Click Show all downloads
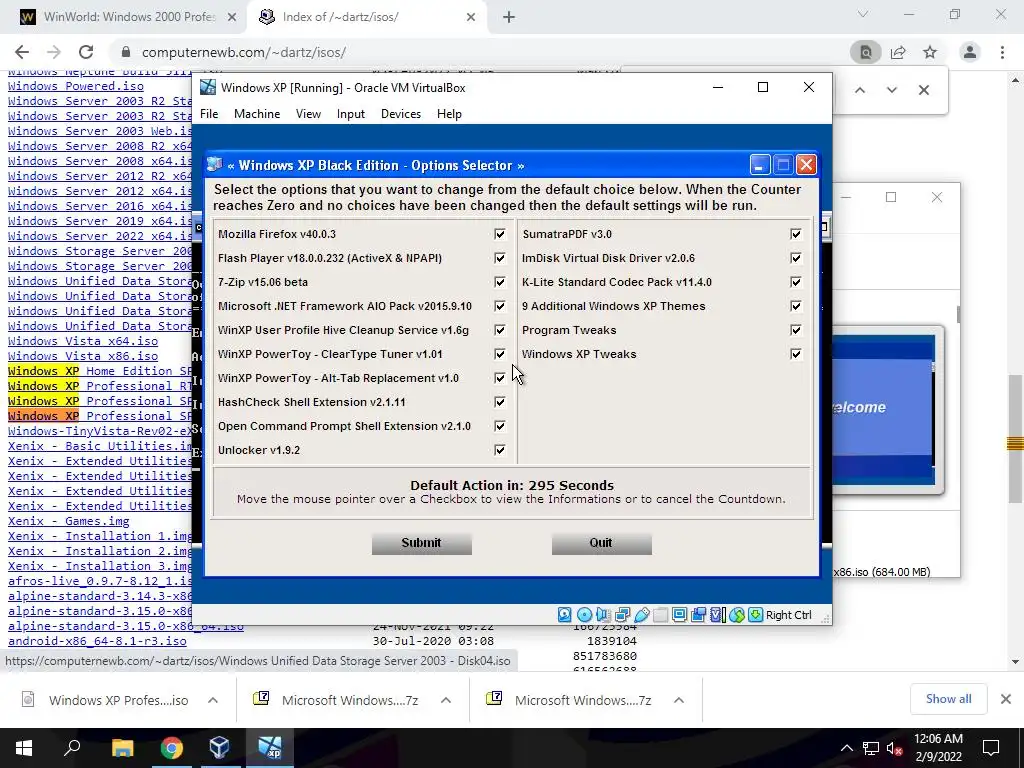Viewport: 1024px width, 768px height. [x=948, y=699]
